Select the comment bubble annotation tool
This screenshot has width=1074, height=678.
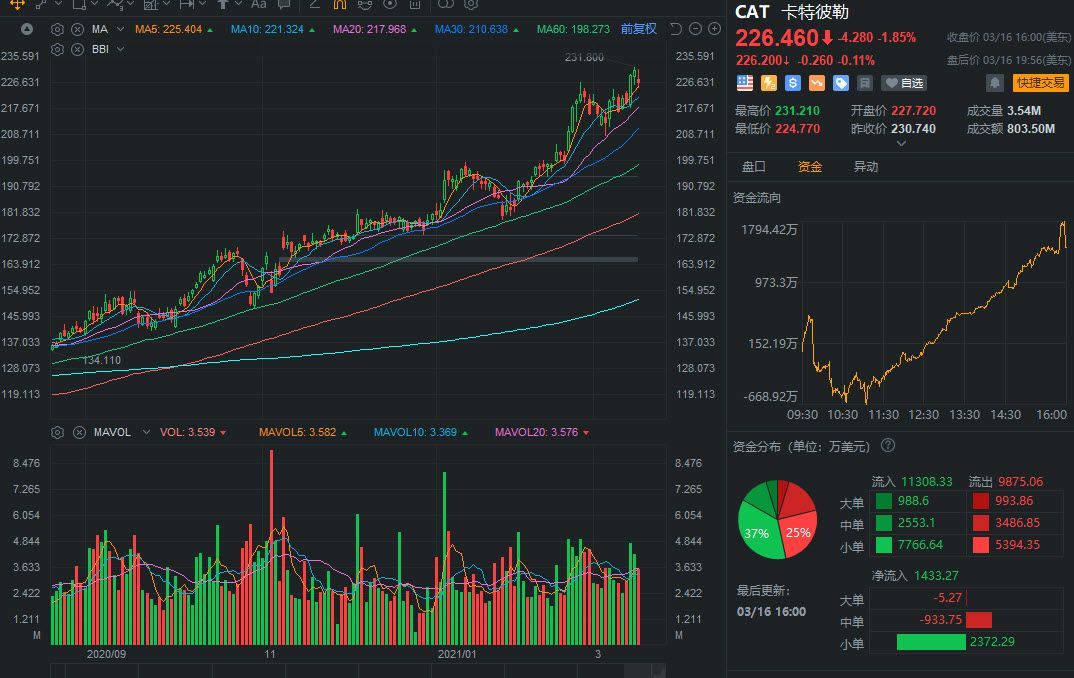coord(284,4)
